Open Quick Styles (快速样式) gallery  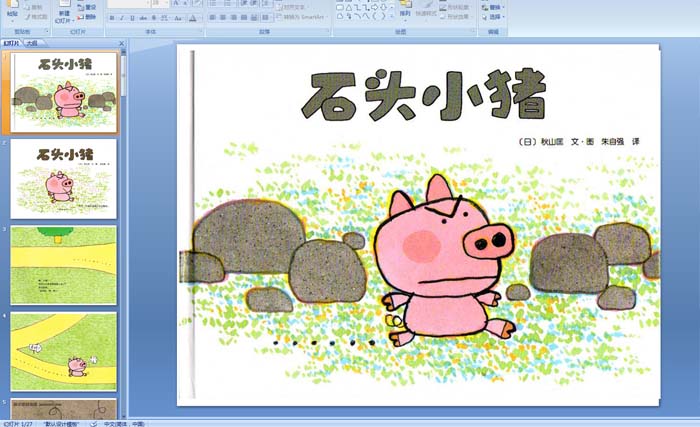pos(426,10)
